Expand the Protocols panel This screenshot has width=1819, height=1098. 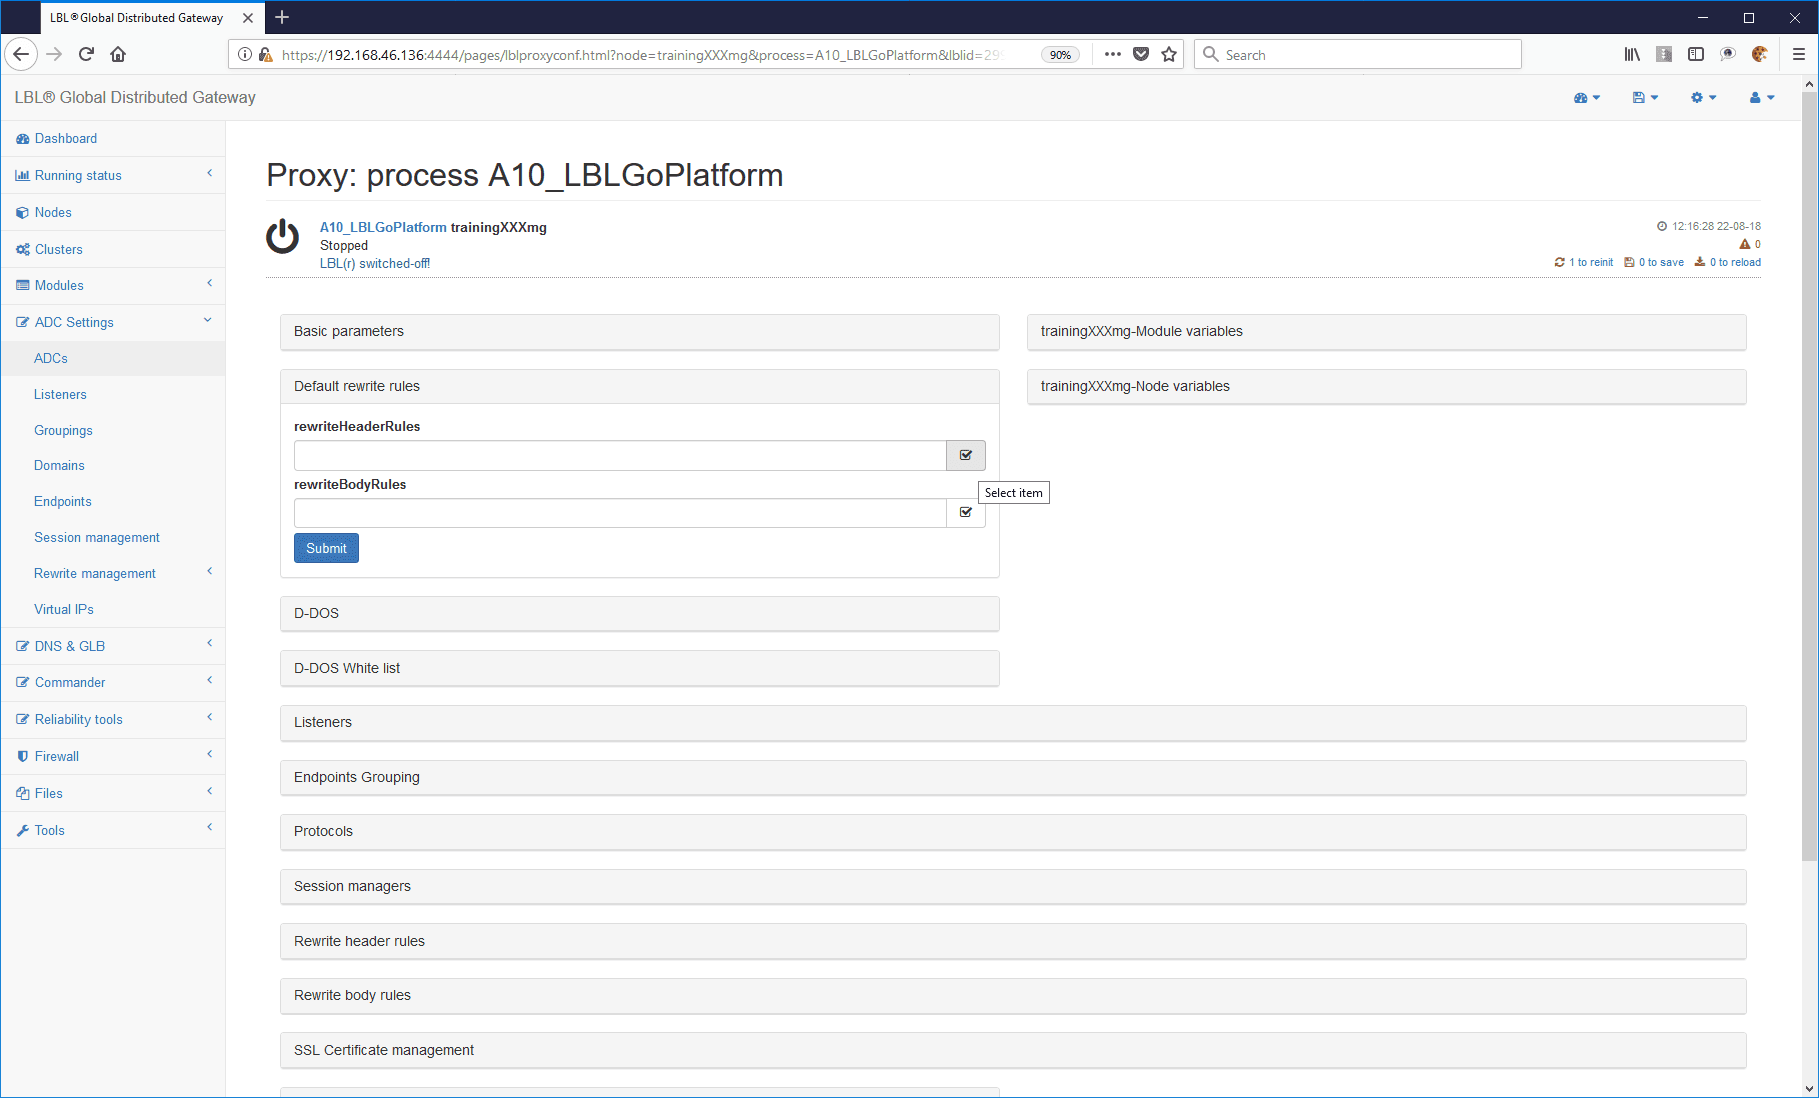(1013, 832)
